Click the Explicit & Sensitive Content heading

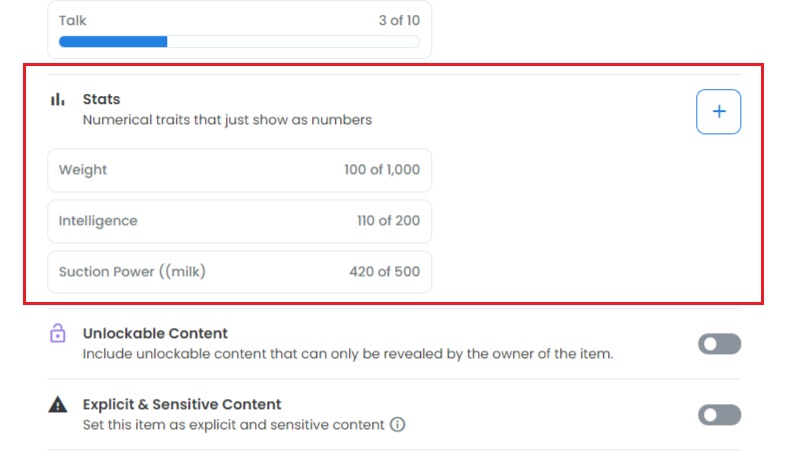182,404
